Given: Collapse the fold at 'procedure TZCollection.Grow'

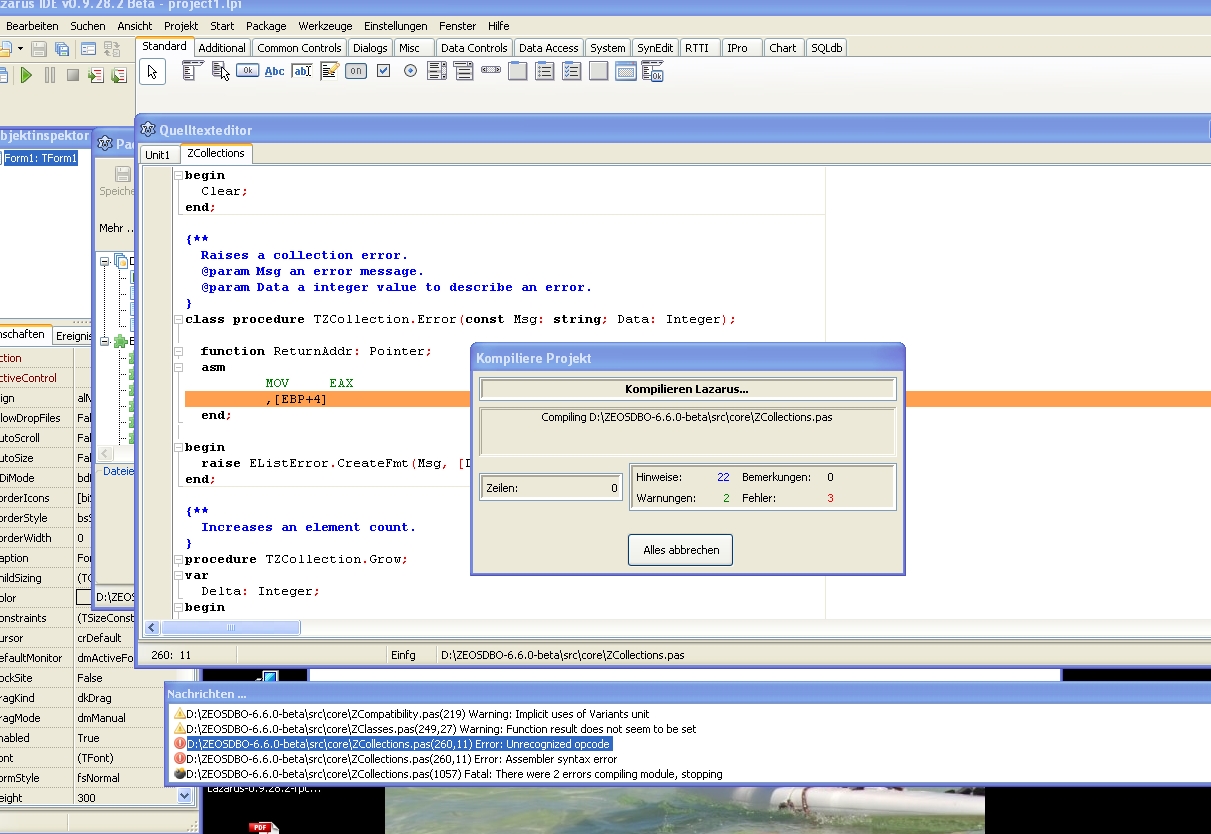Looking at the screenshot, I should click(178, 560).
